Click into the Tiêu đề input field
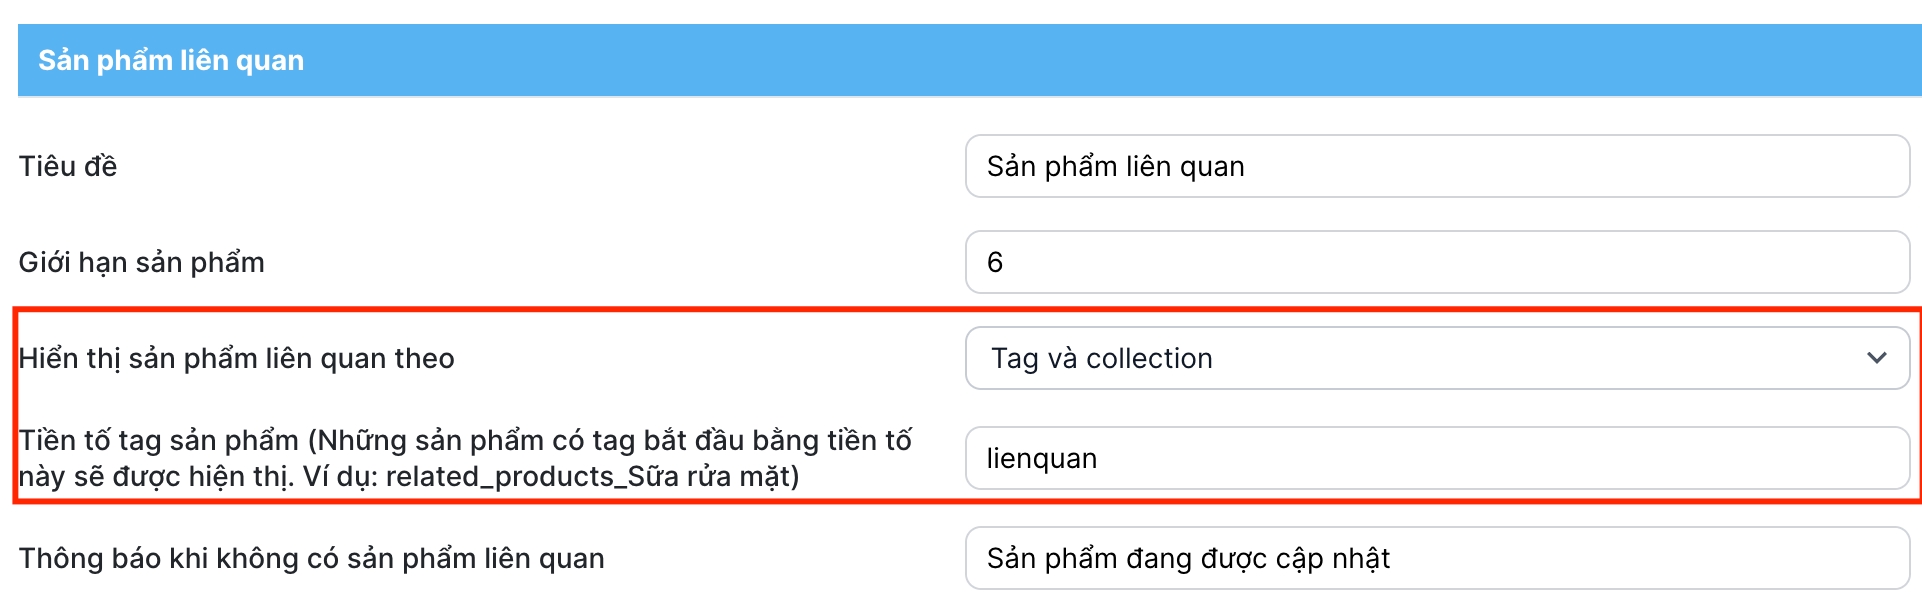Screen dimensions: 1922x610 click(1436, 166)
